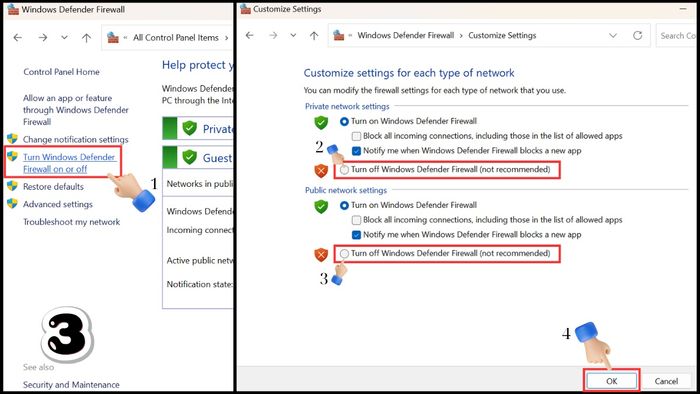Open Control Panel Home link
This screenshot has height=394, width=700.
pyautogui.click(x=61, y=72)
